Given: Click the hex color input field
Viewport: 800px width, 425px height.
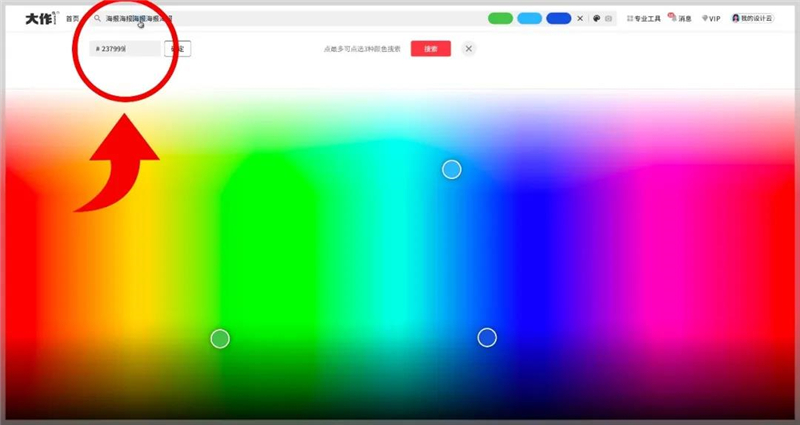Looking at the screenshot, I should tap(126, 49).
